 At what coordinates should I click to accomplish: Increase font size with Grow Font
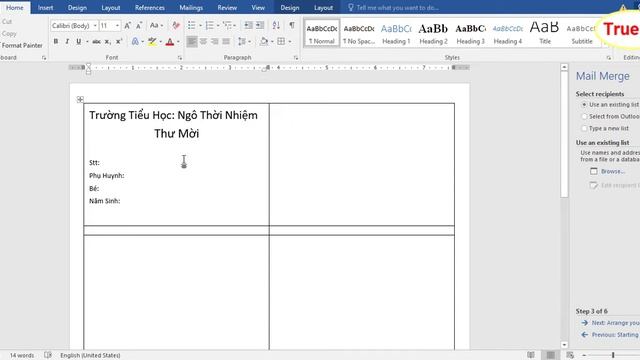[127, 26]
